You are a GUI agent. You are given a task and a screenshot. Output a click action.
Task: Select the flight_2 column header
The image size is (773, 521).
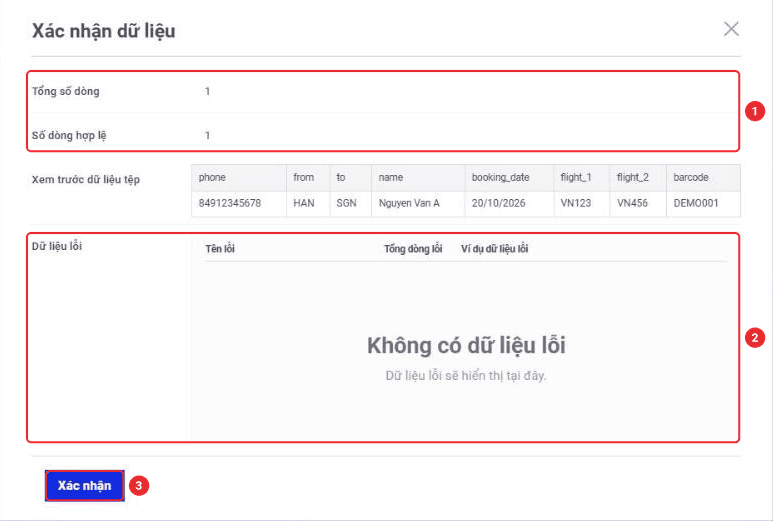point(638,177)
